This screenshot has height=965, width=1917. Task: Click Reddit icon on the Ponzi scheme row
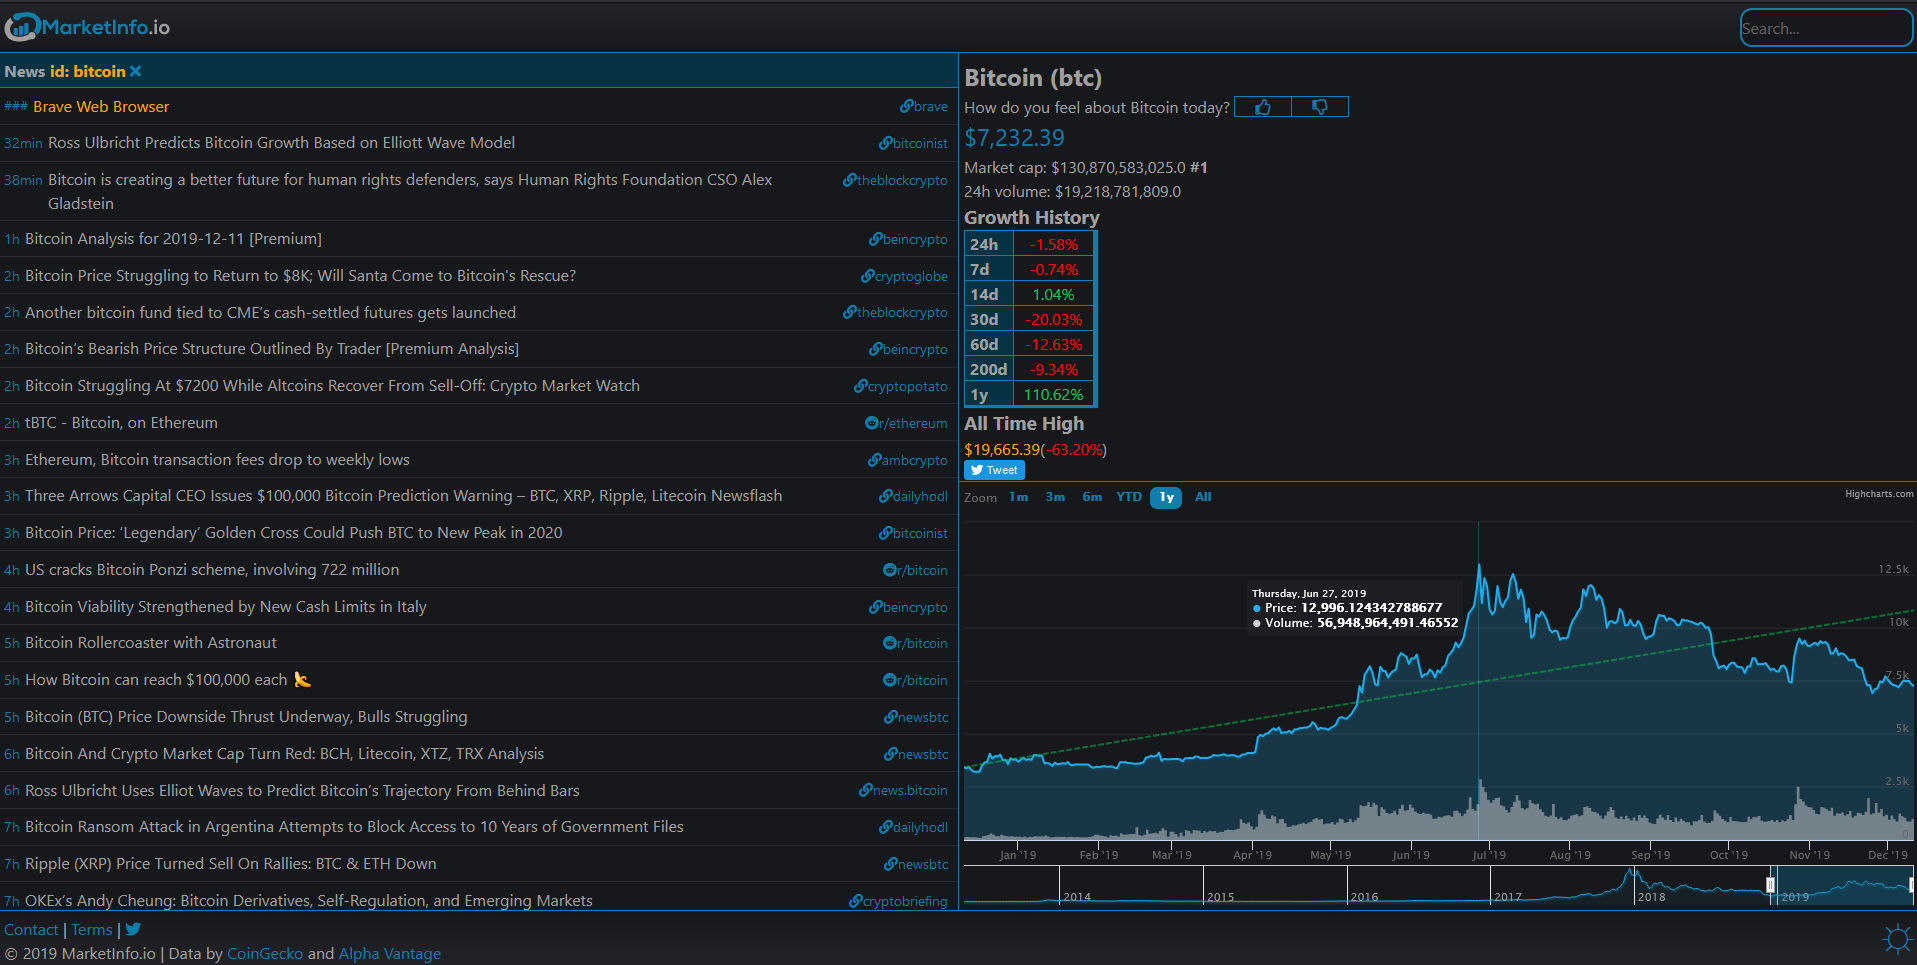point(890,570)
